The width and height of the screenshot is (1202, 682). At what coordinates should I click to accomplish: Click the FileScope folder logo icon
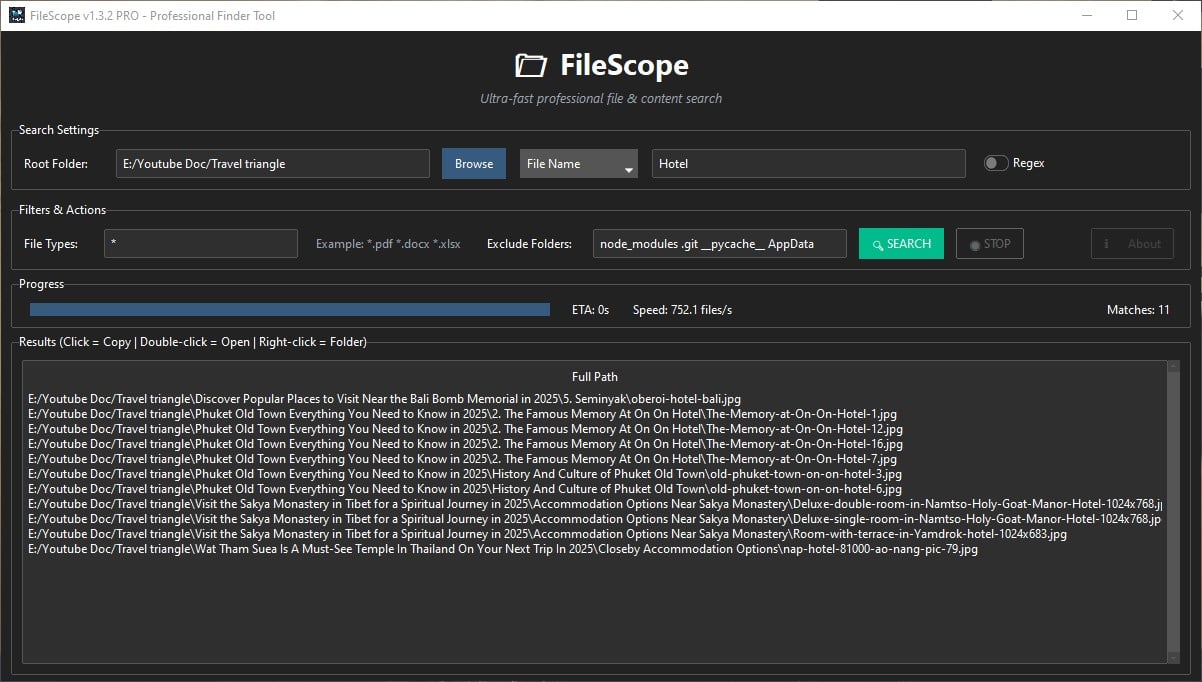coord(531,66)
